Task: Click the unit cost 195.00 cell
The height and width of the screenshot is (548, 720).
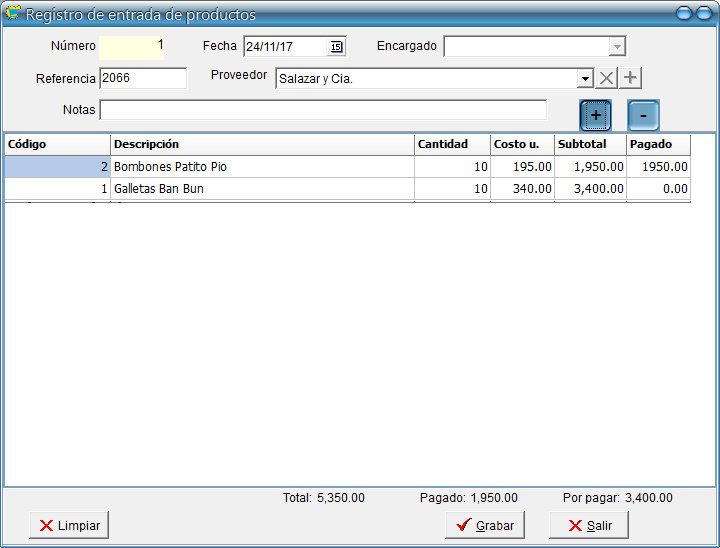Action: click(523, 167)
